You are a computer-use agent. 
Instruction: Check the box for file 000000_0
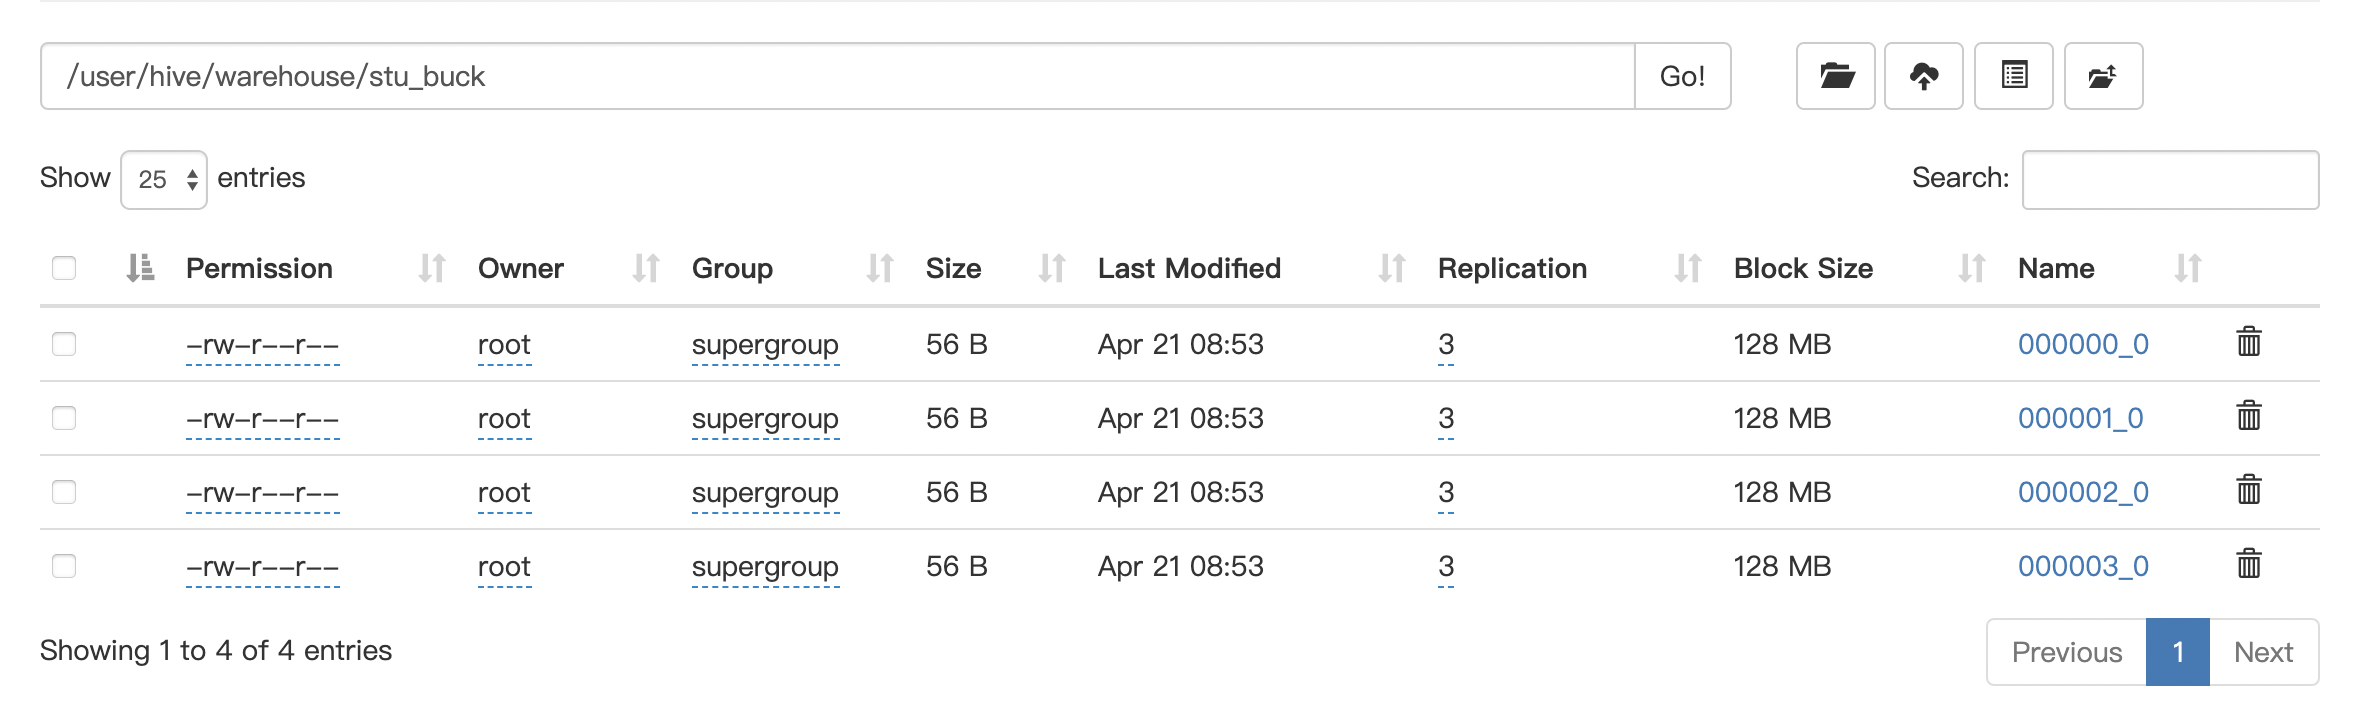pos(64,344)
